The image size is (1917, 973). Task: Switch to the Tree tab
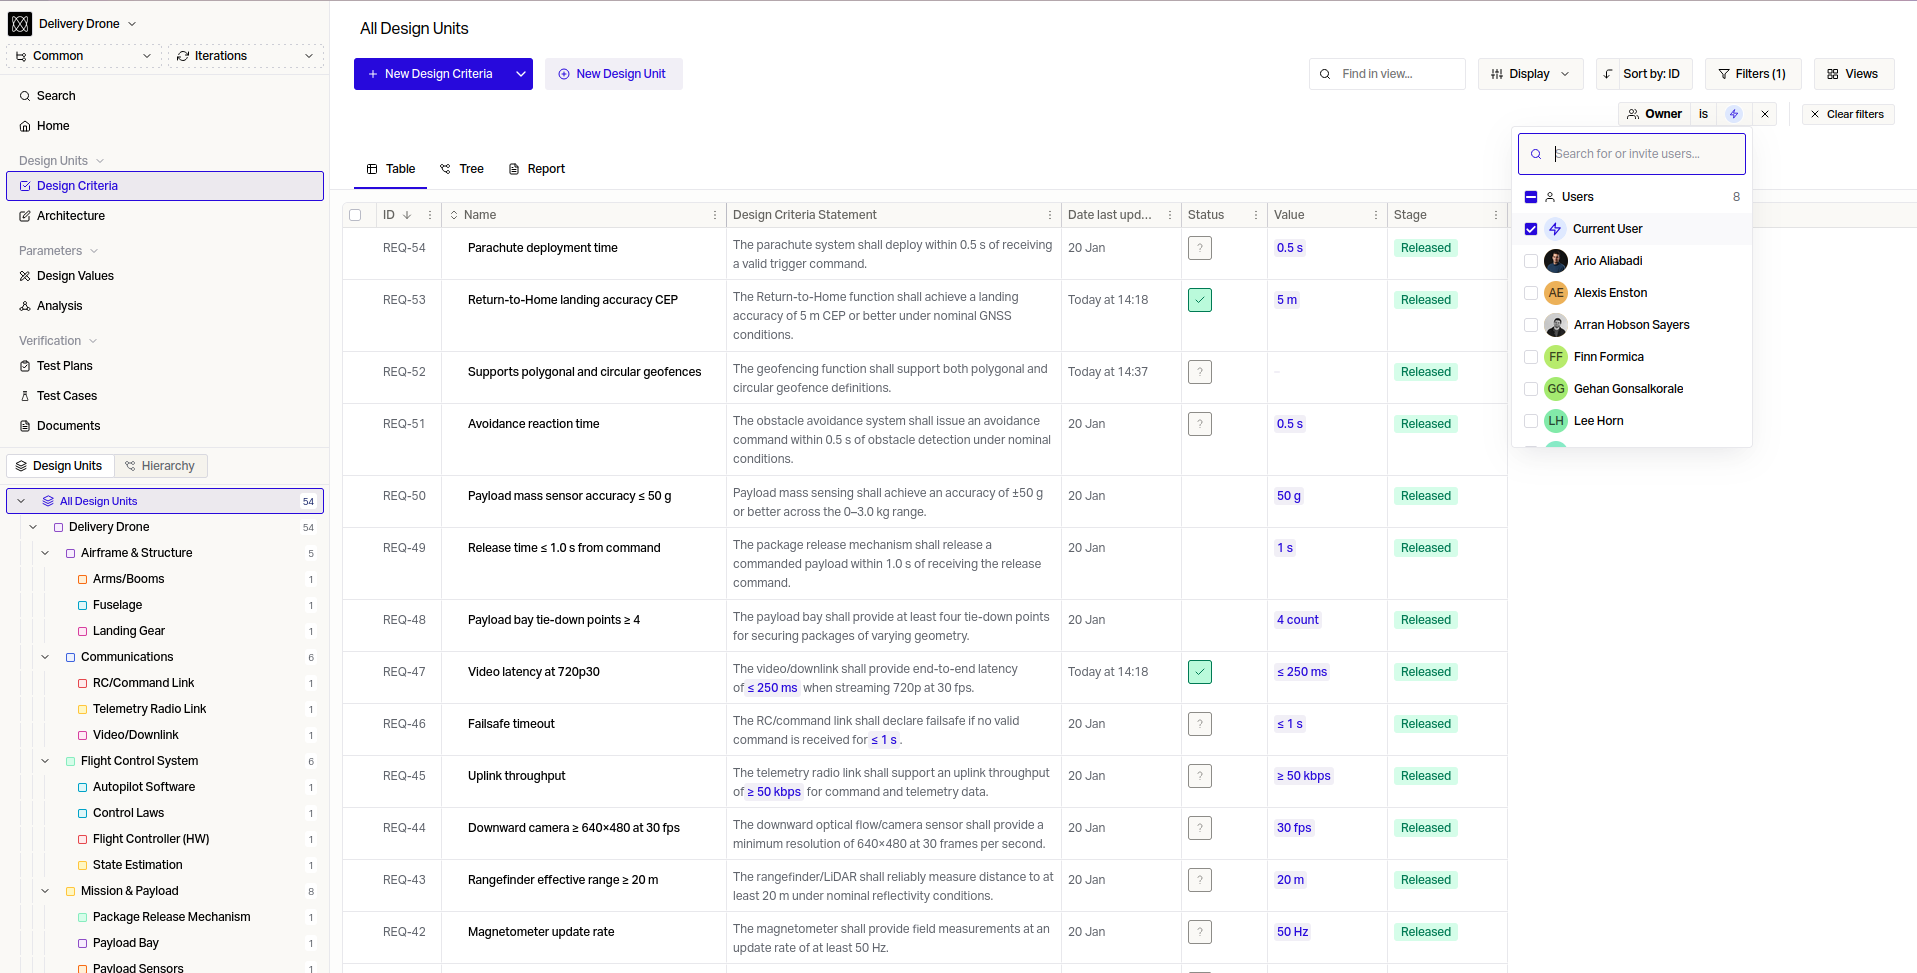click(x=462, y=169)
